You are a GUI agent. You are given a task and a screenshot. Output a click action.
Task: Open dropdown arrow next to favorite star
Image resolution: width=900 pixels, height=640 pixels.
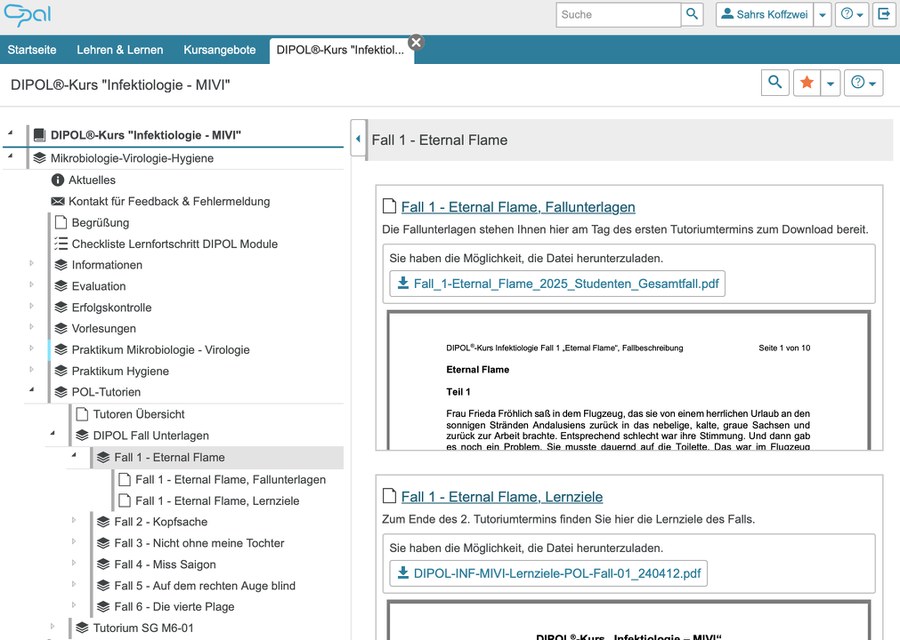pyautogui.click(x=829, y=84)
